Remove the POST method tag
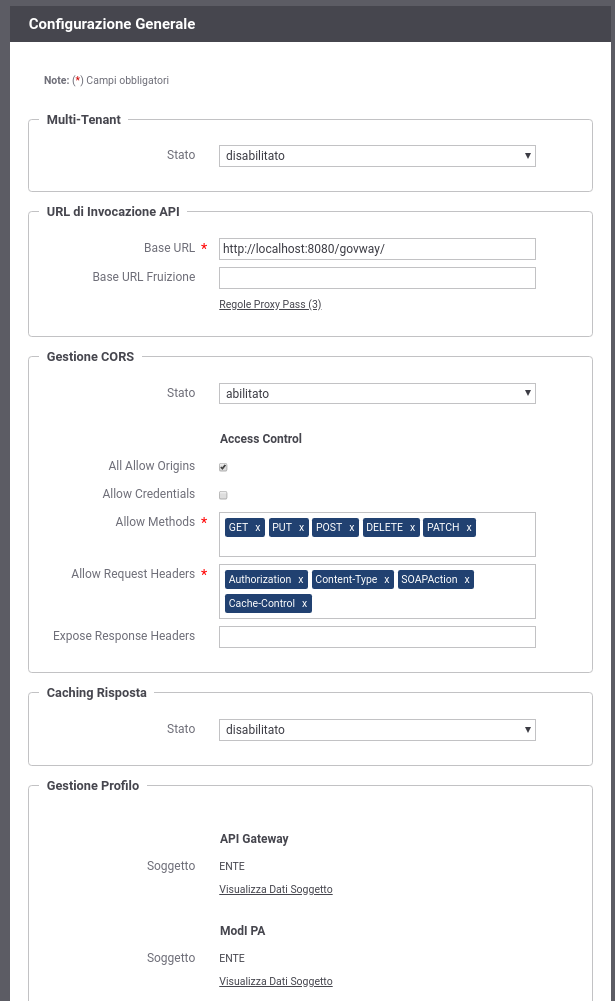Screen dimensions: 615x1001 (x=351, y=528)
